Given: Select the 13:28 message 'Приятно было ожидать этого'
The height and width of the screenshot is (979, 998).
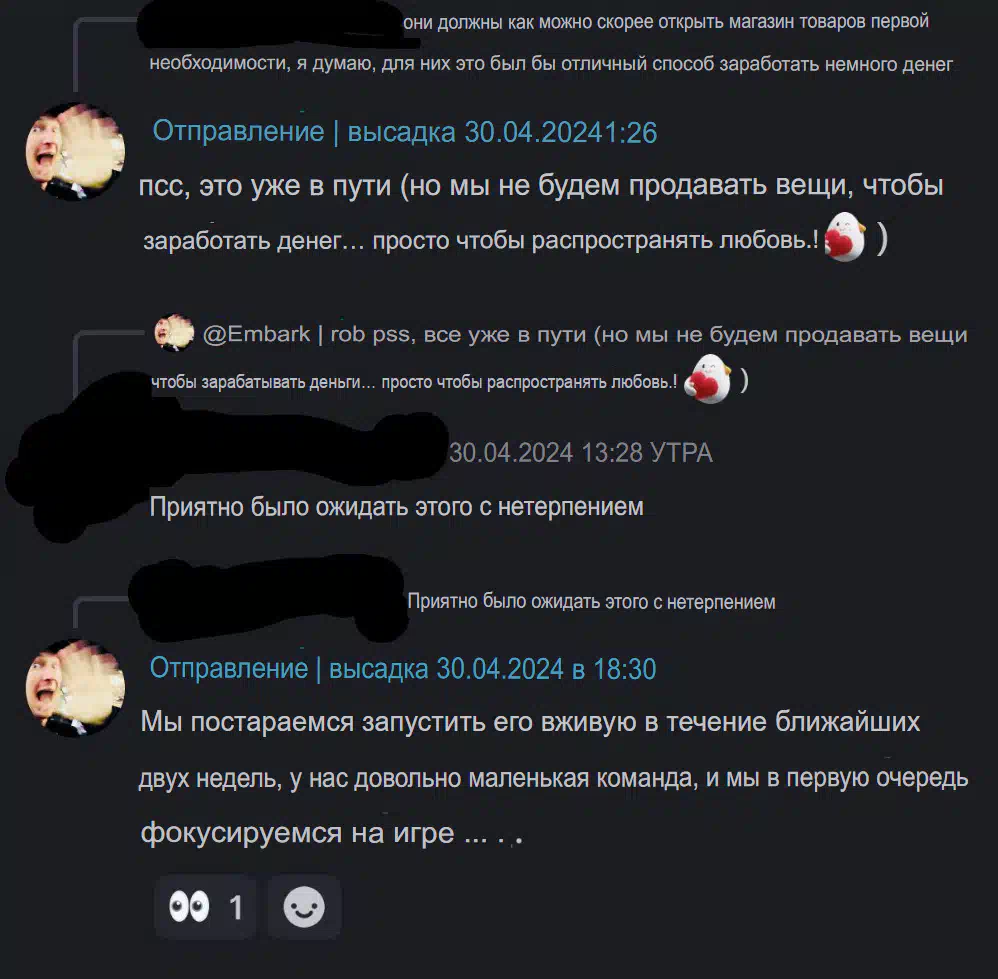Looking at the screenshot, I should click(x=397, y=507).
